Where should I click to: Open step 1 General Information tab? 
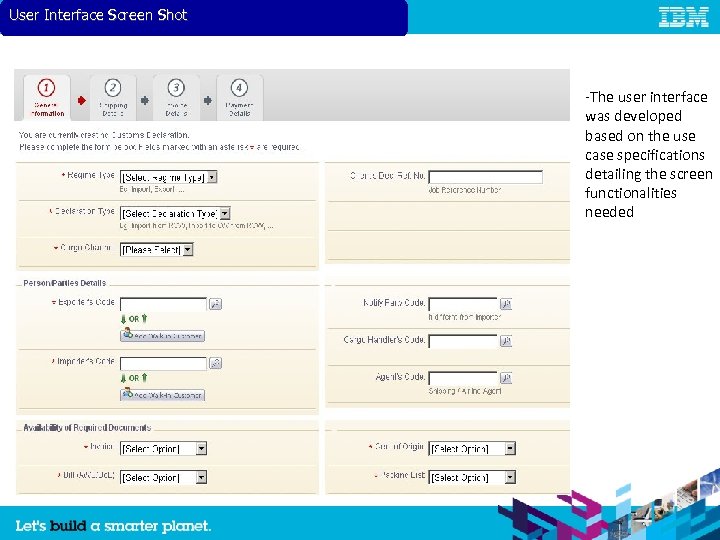coord(47,98)
